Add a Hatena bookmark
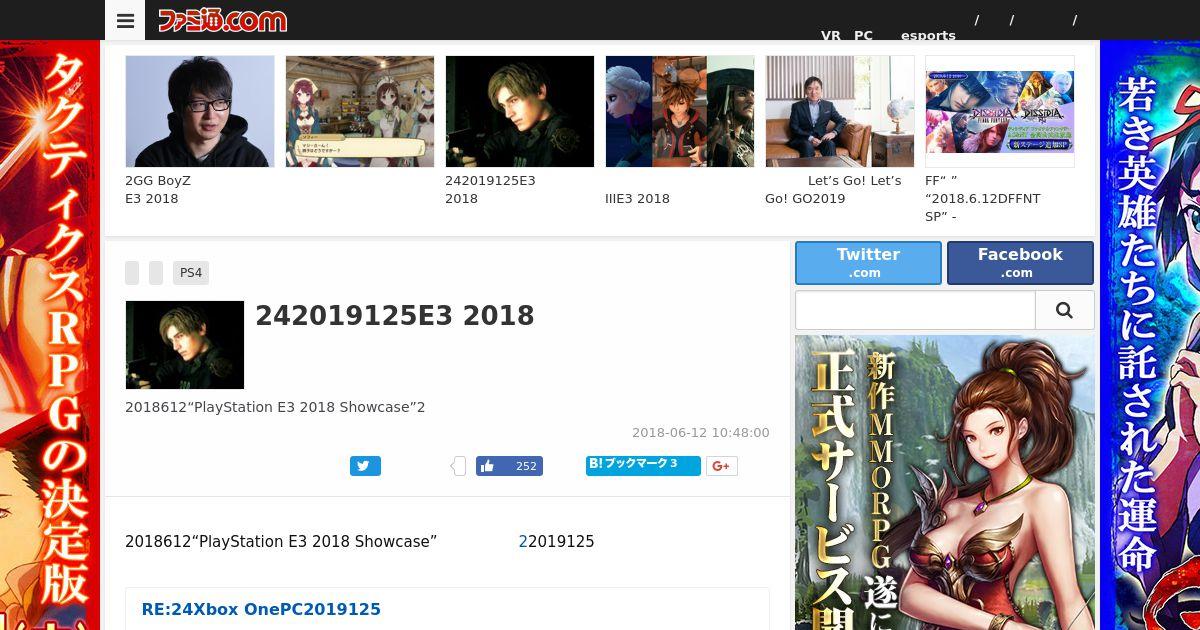The height and width of the screenshot is (630, 1200). coord(643,465)
